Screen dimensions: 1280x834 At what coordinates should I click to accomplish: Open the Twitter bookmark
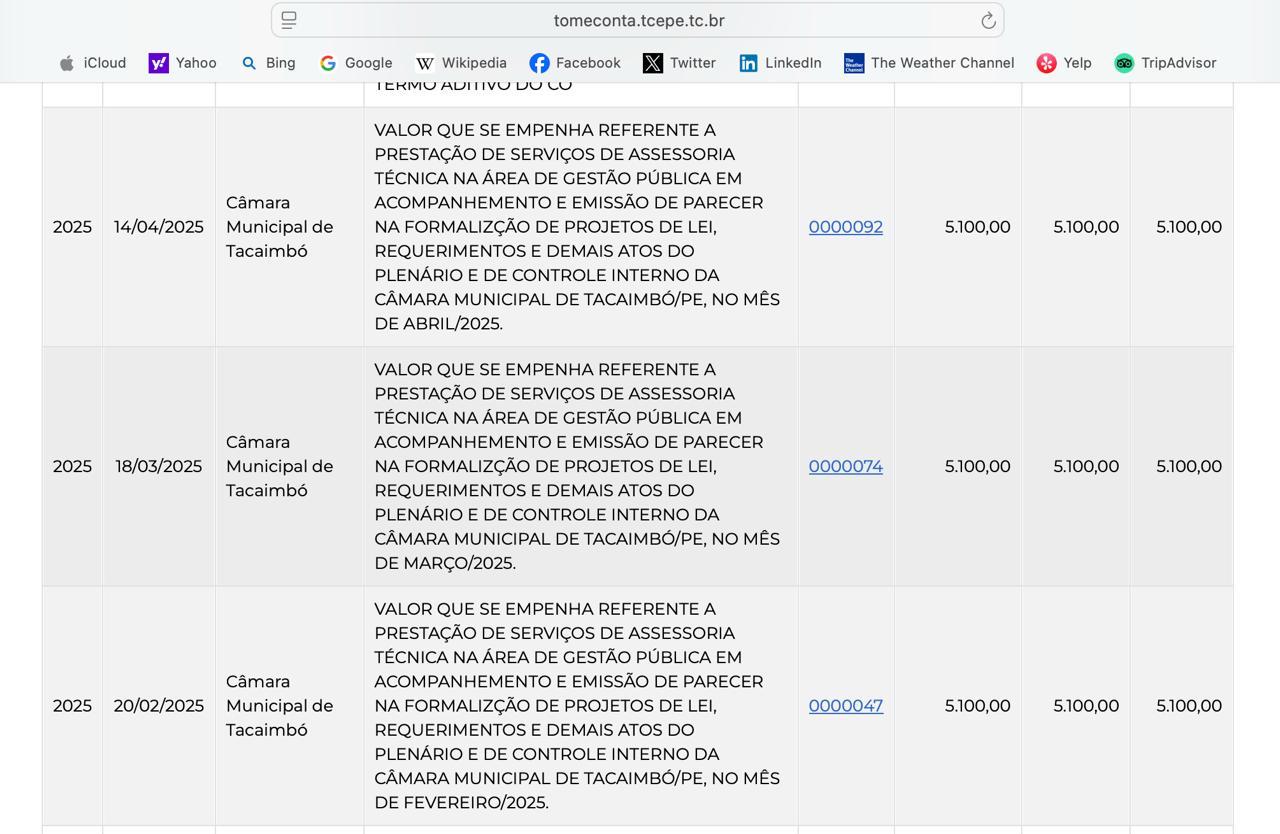680,63
